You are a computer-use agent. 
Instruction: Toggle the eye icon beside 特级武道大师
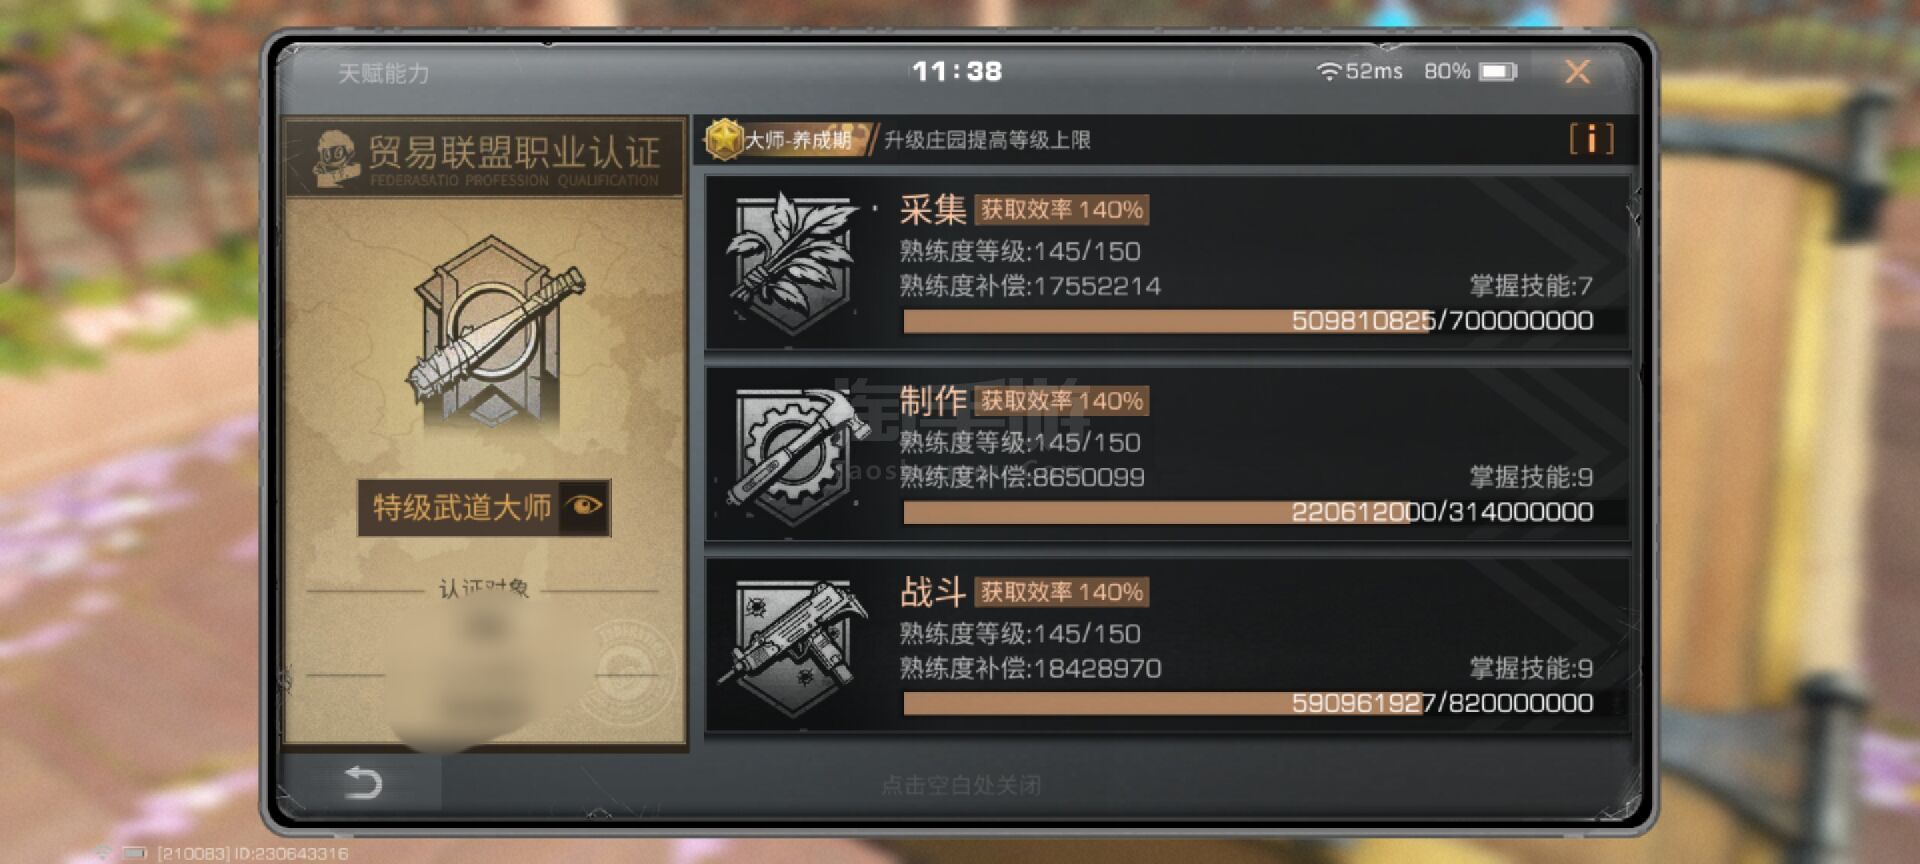pyautogui.click(x=584, y=506)
